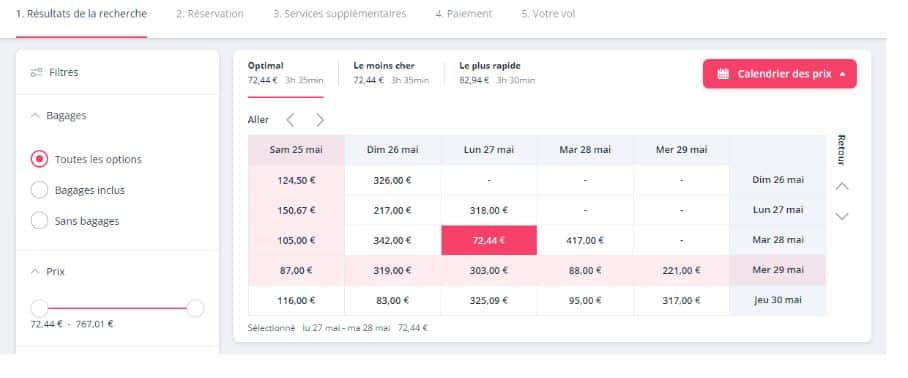The width and height of the screenshot is (908, 378).
Task: Show later return dates down arrow
Action: (x=842, y=216)
